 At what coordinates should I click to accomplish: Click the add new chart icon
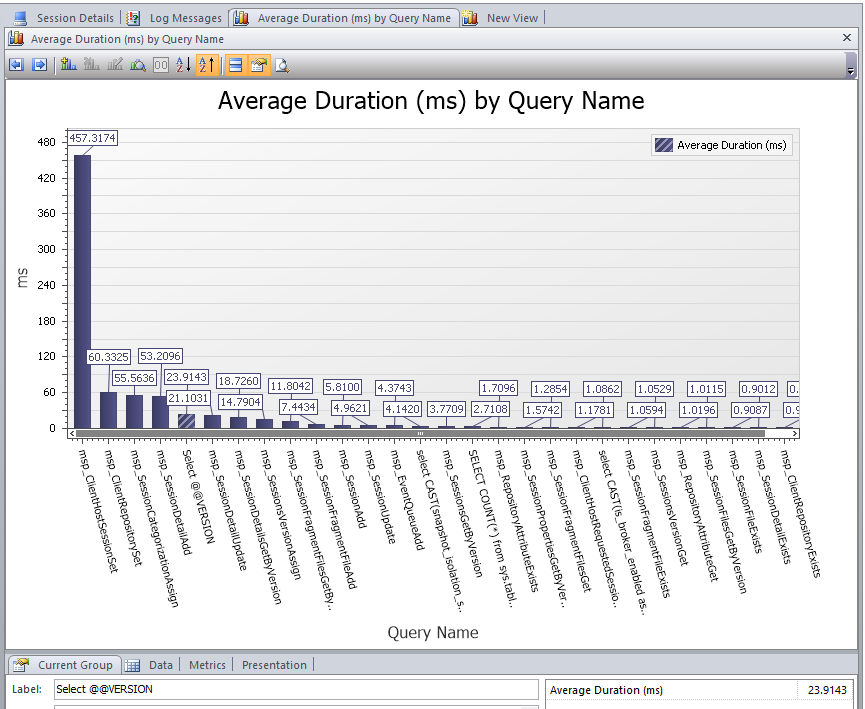click(68, 65)
